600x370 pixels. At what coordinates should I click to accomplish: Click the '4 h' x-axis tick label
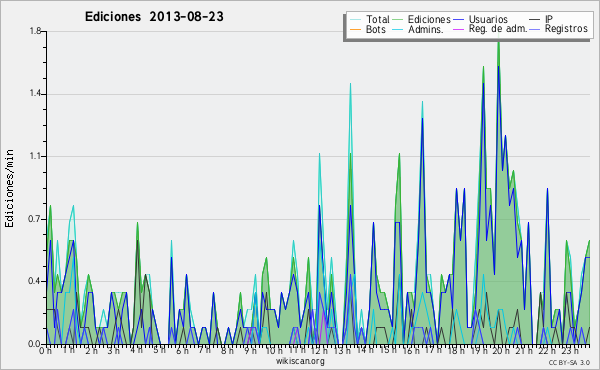(136, 350)
